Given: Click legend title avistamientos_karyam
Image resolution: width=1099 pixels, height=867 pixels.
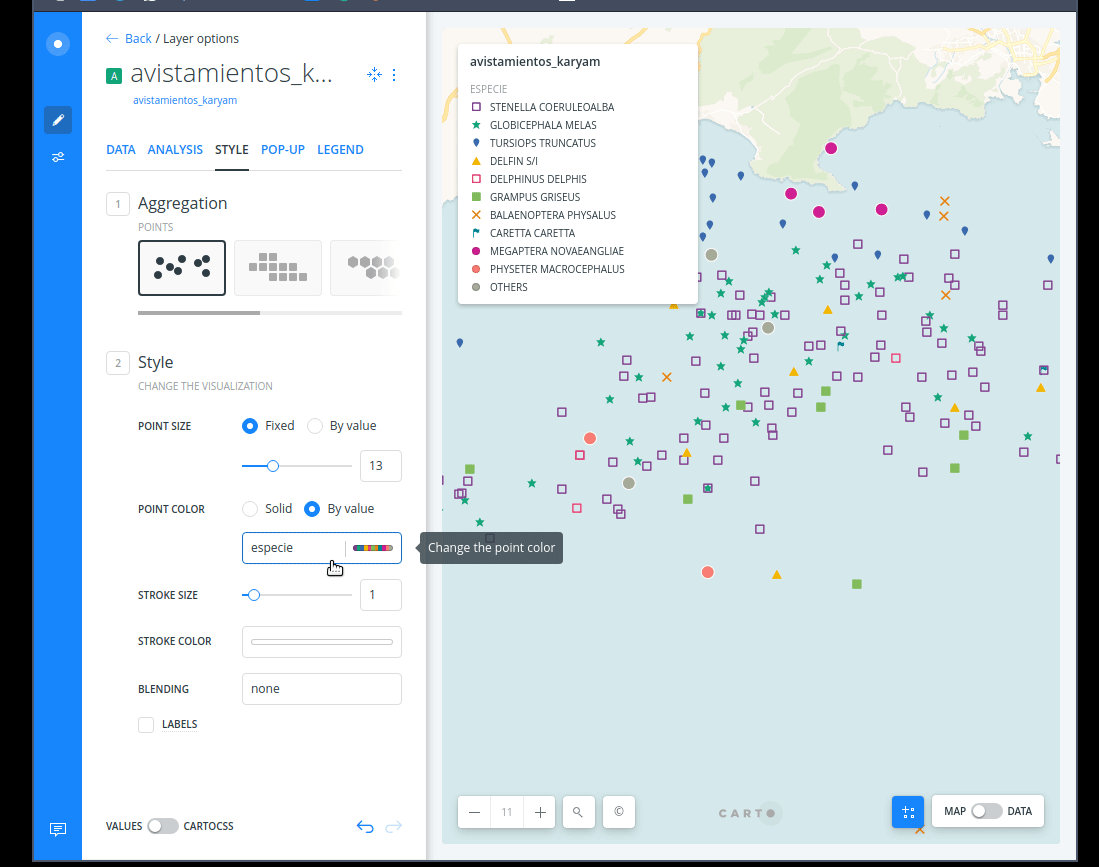Looking at the screenshot, I should [535, 62].
